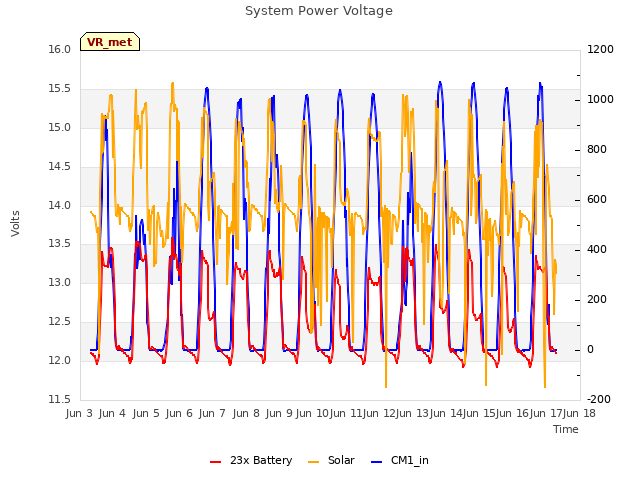The width and height of the screenshot is (640, 480).
Task: Click the 12.5 left axis value
Action: [x=59, y=322]
